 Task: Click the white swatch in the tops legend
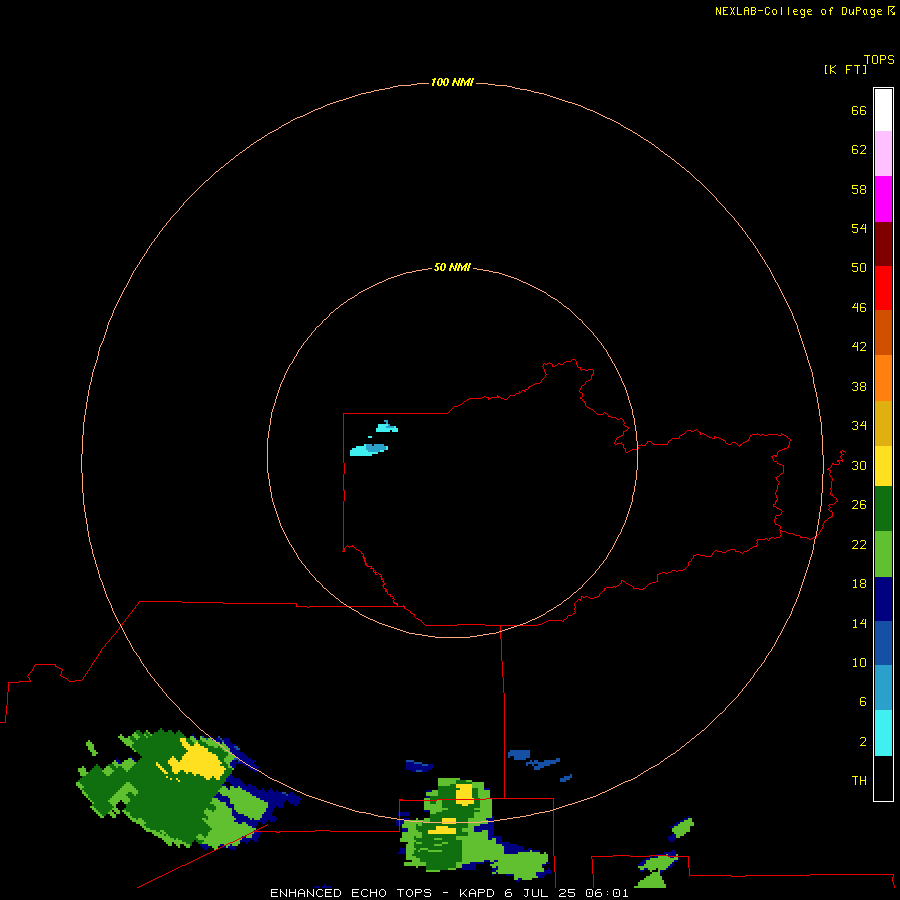[883, 110]
